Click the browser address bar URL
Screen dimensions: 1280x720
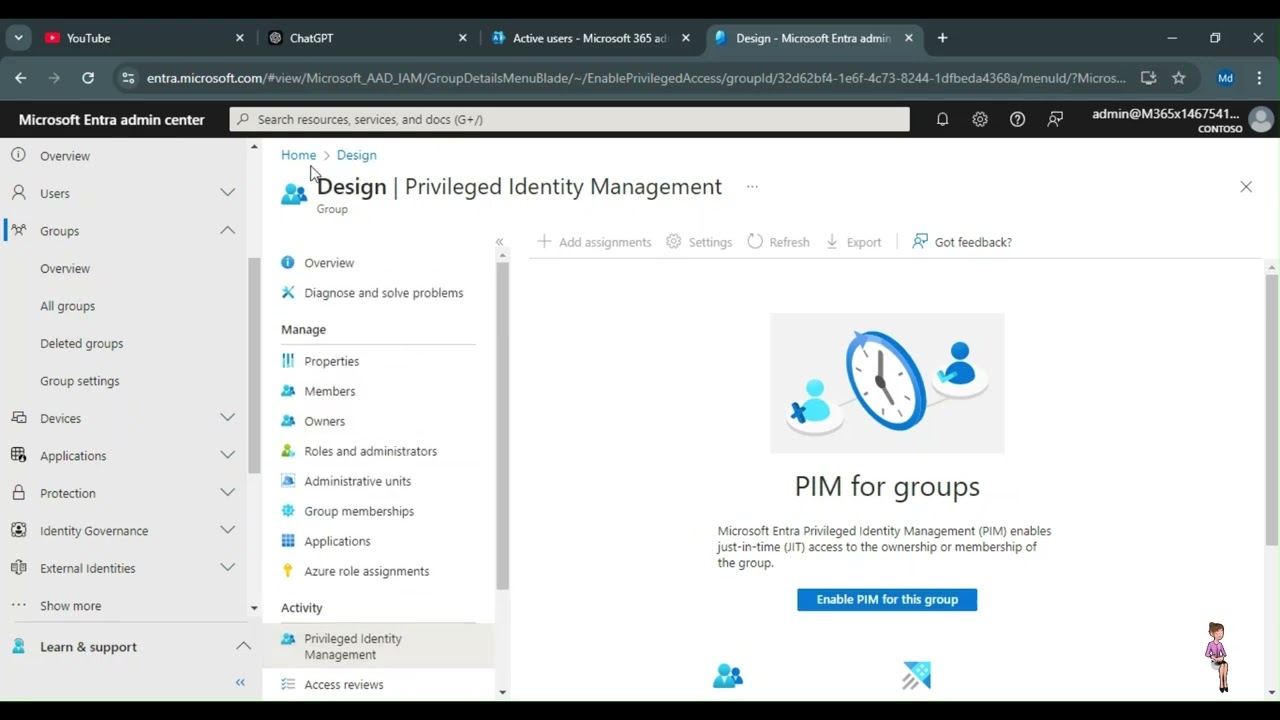click(636, 78)
